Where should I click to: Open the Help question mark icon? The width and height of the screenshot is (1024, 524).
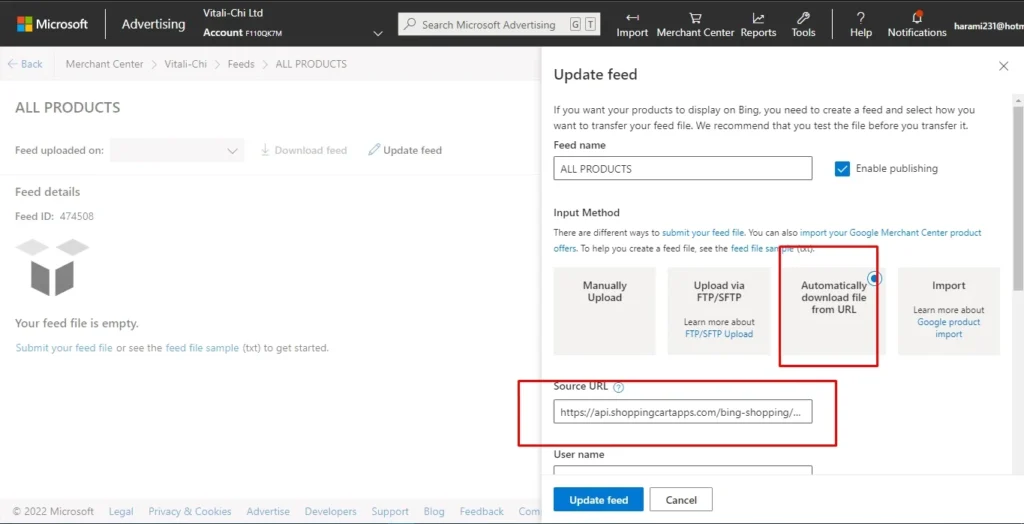pos(861,18)
